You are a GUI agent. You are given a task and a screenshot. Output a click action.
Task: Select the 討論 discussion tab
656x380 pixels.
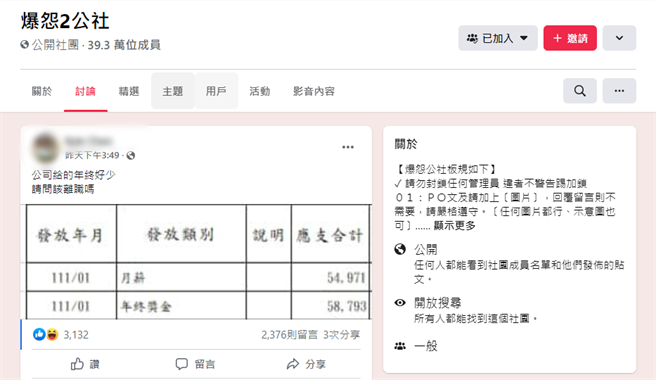85,91
